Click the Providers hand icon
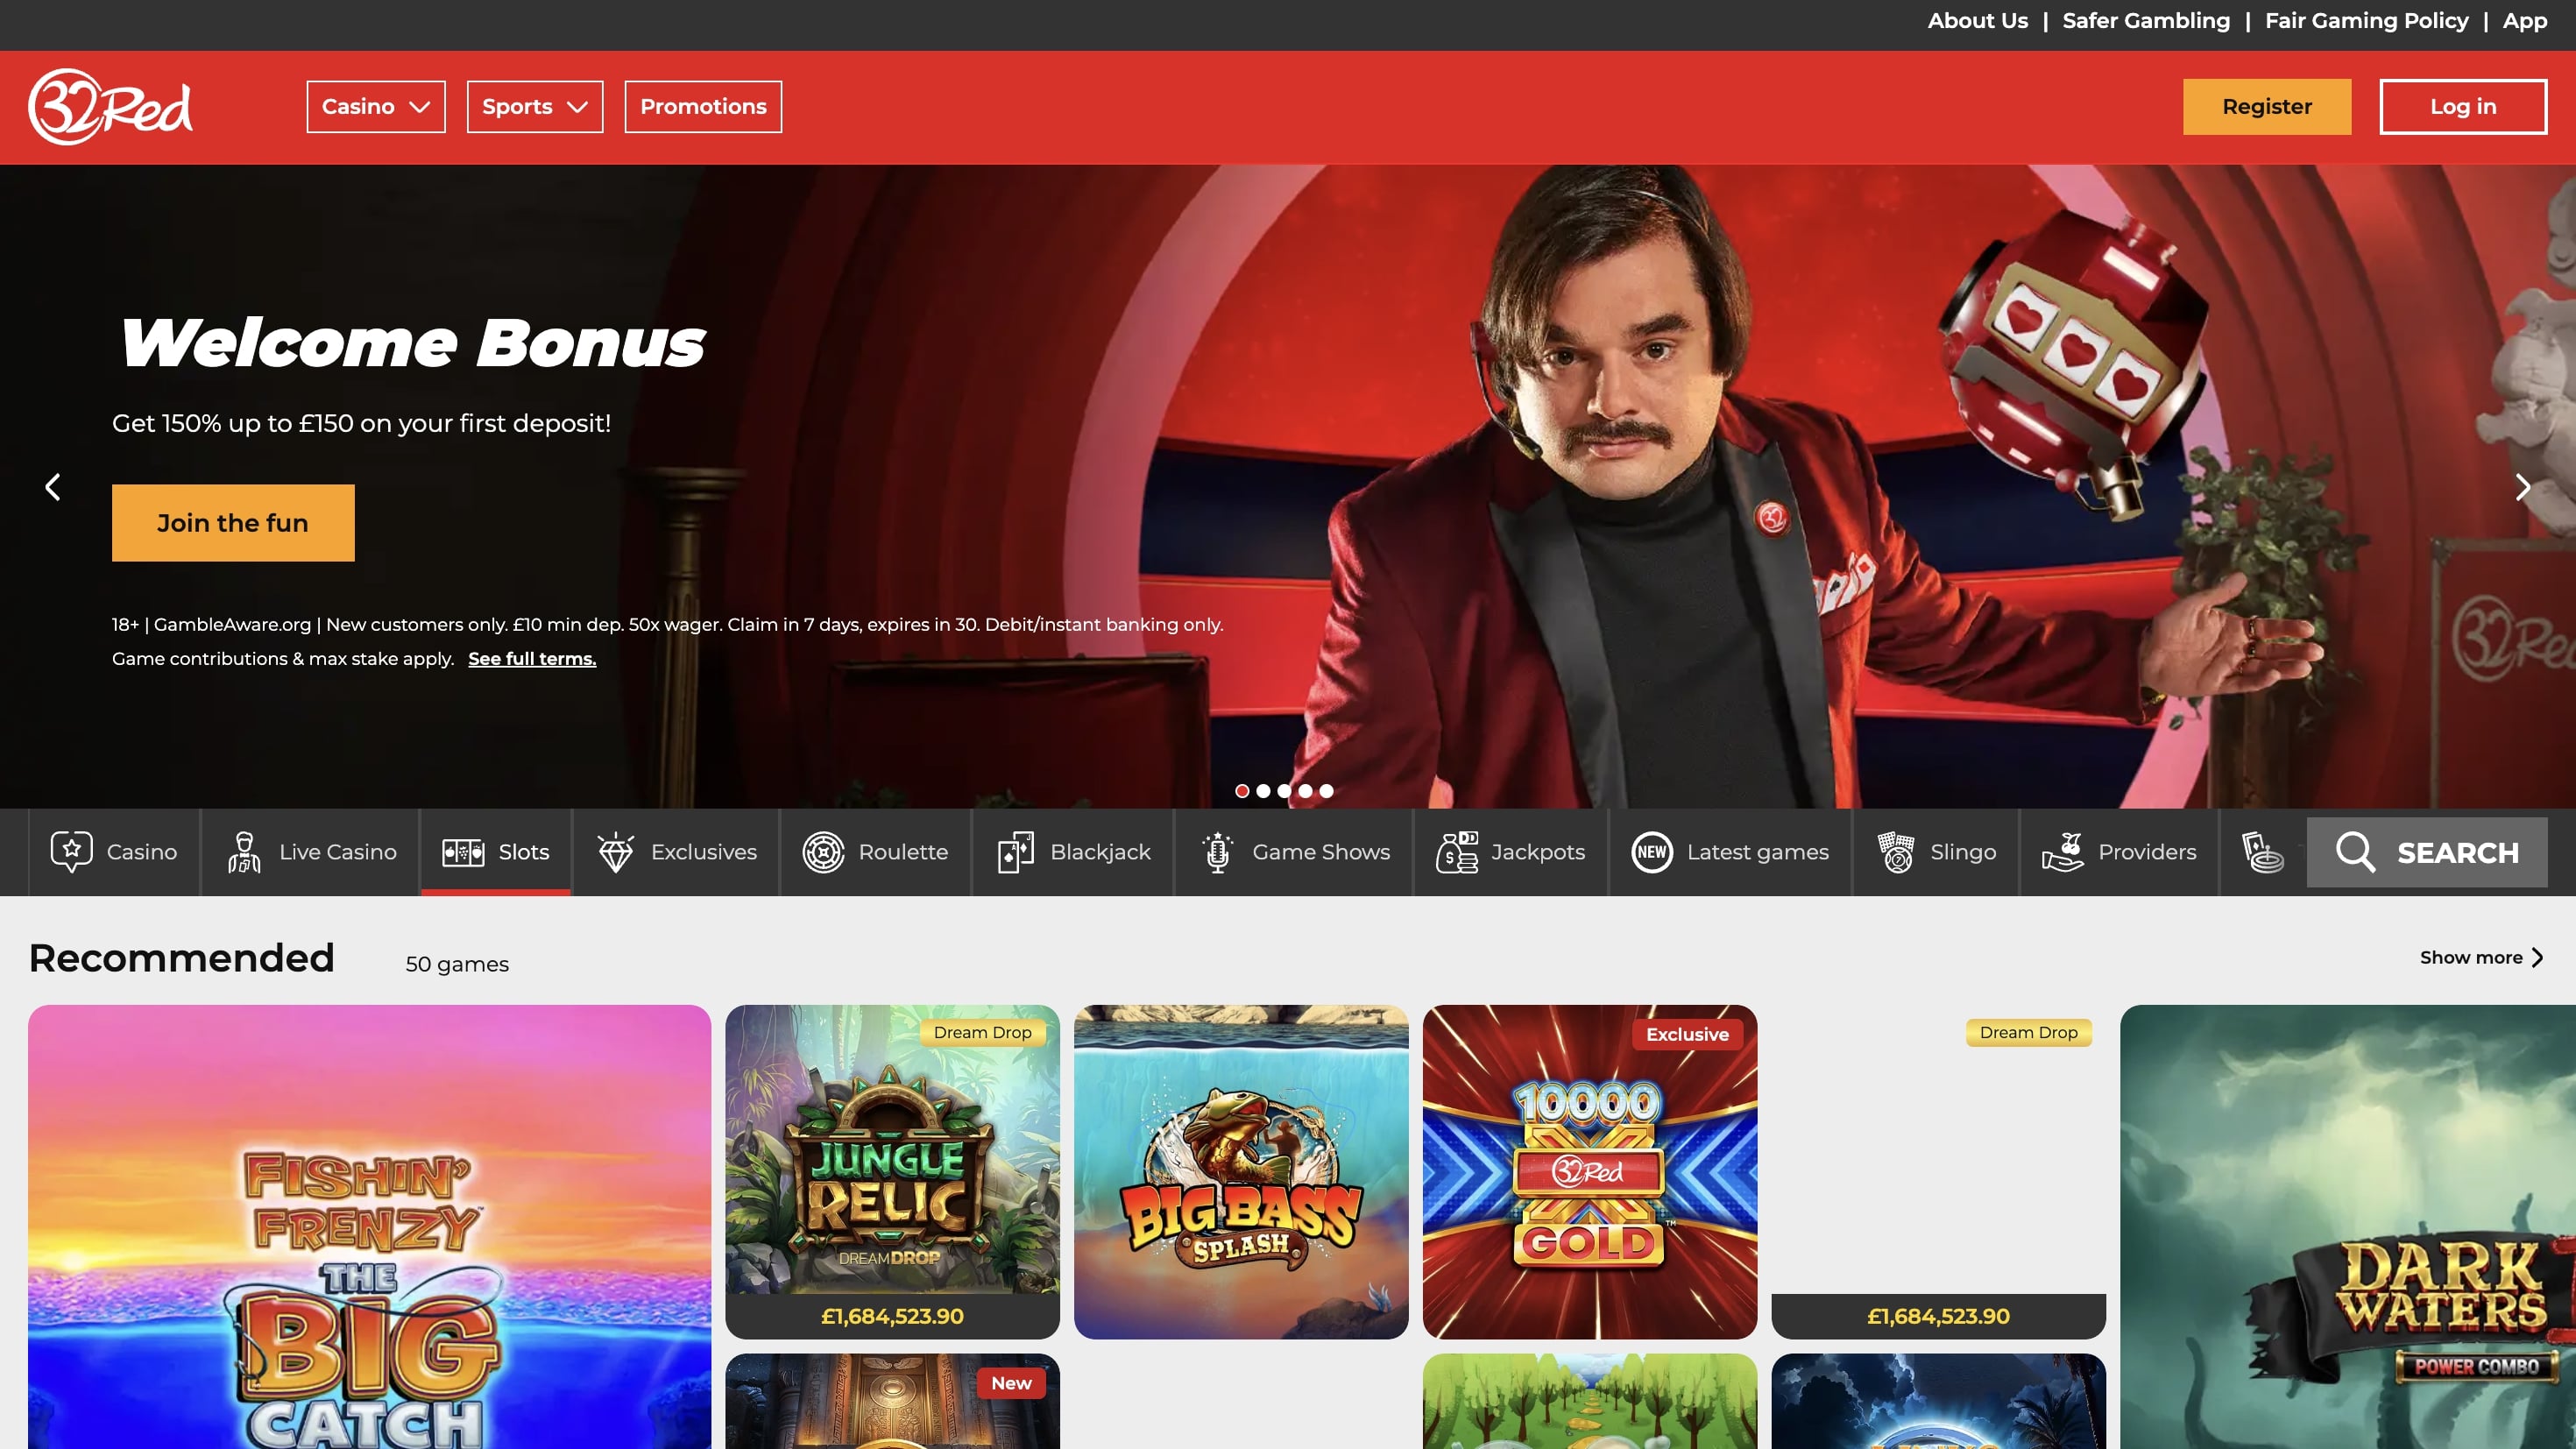 pyautogui.click(x=2062, y=852)
